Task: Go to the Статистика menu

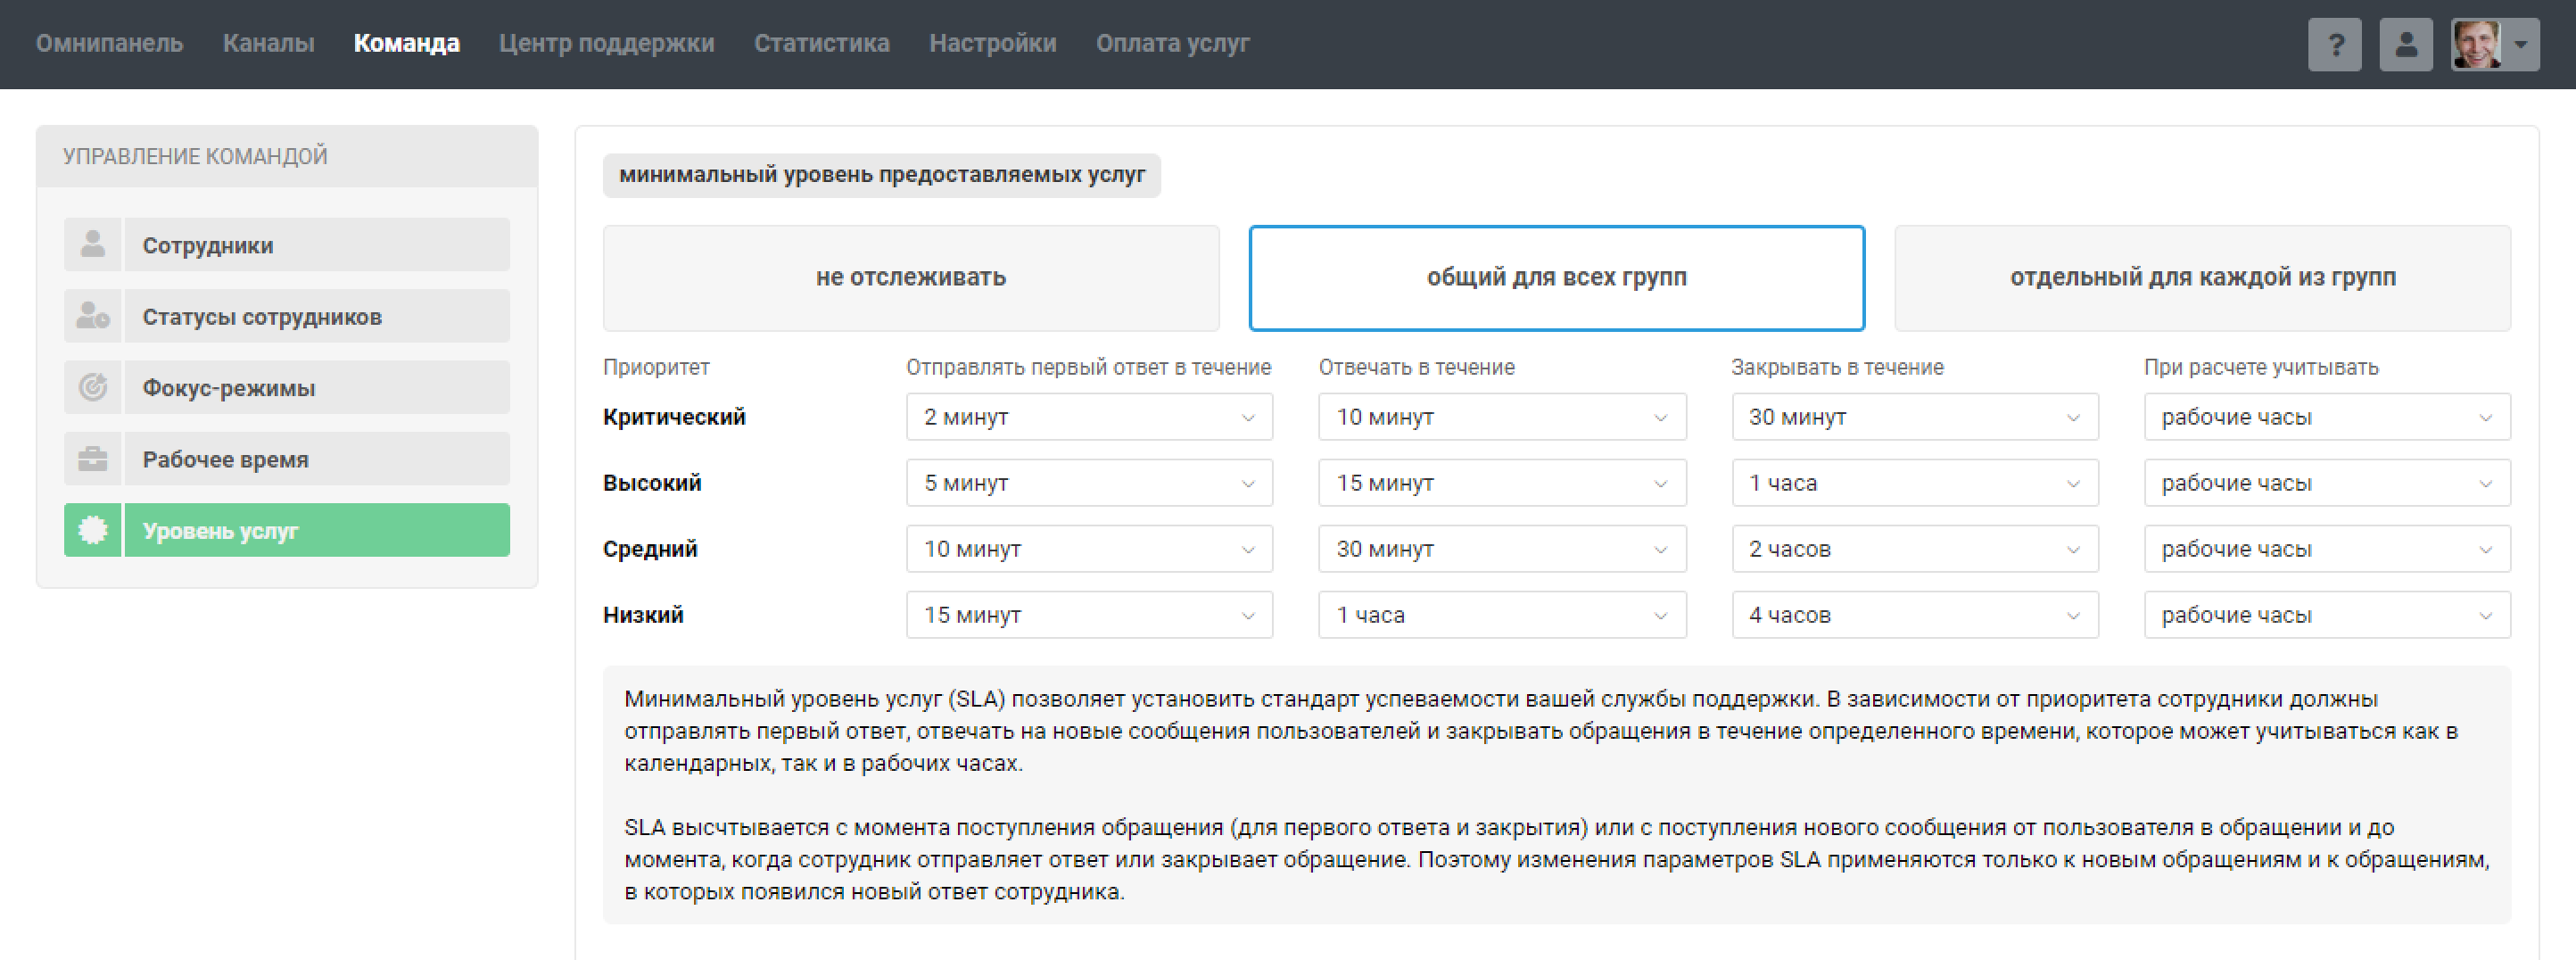Action: (x=821, y=43)
